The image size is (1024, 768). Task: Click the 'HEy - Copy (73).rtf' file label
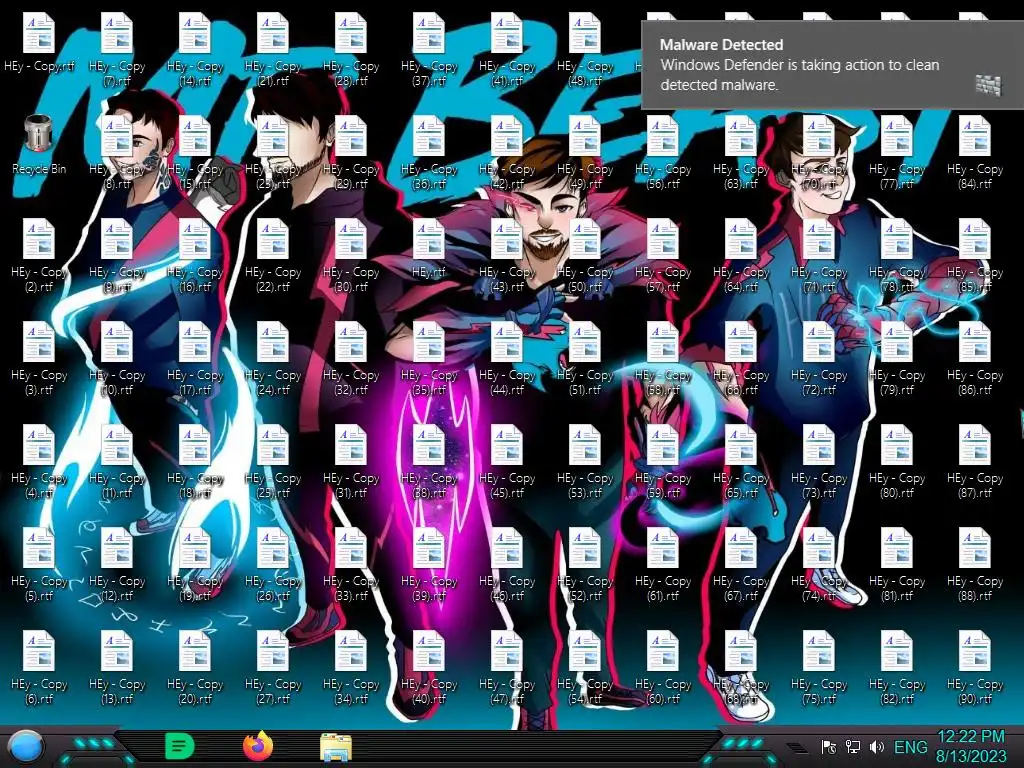[818, 485]
